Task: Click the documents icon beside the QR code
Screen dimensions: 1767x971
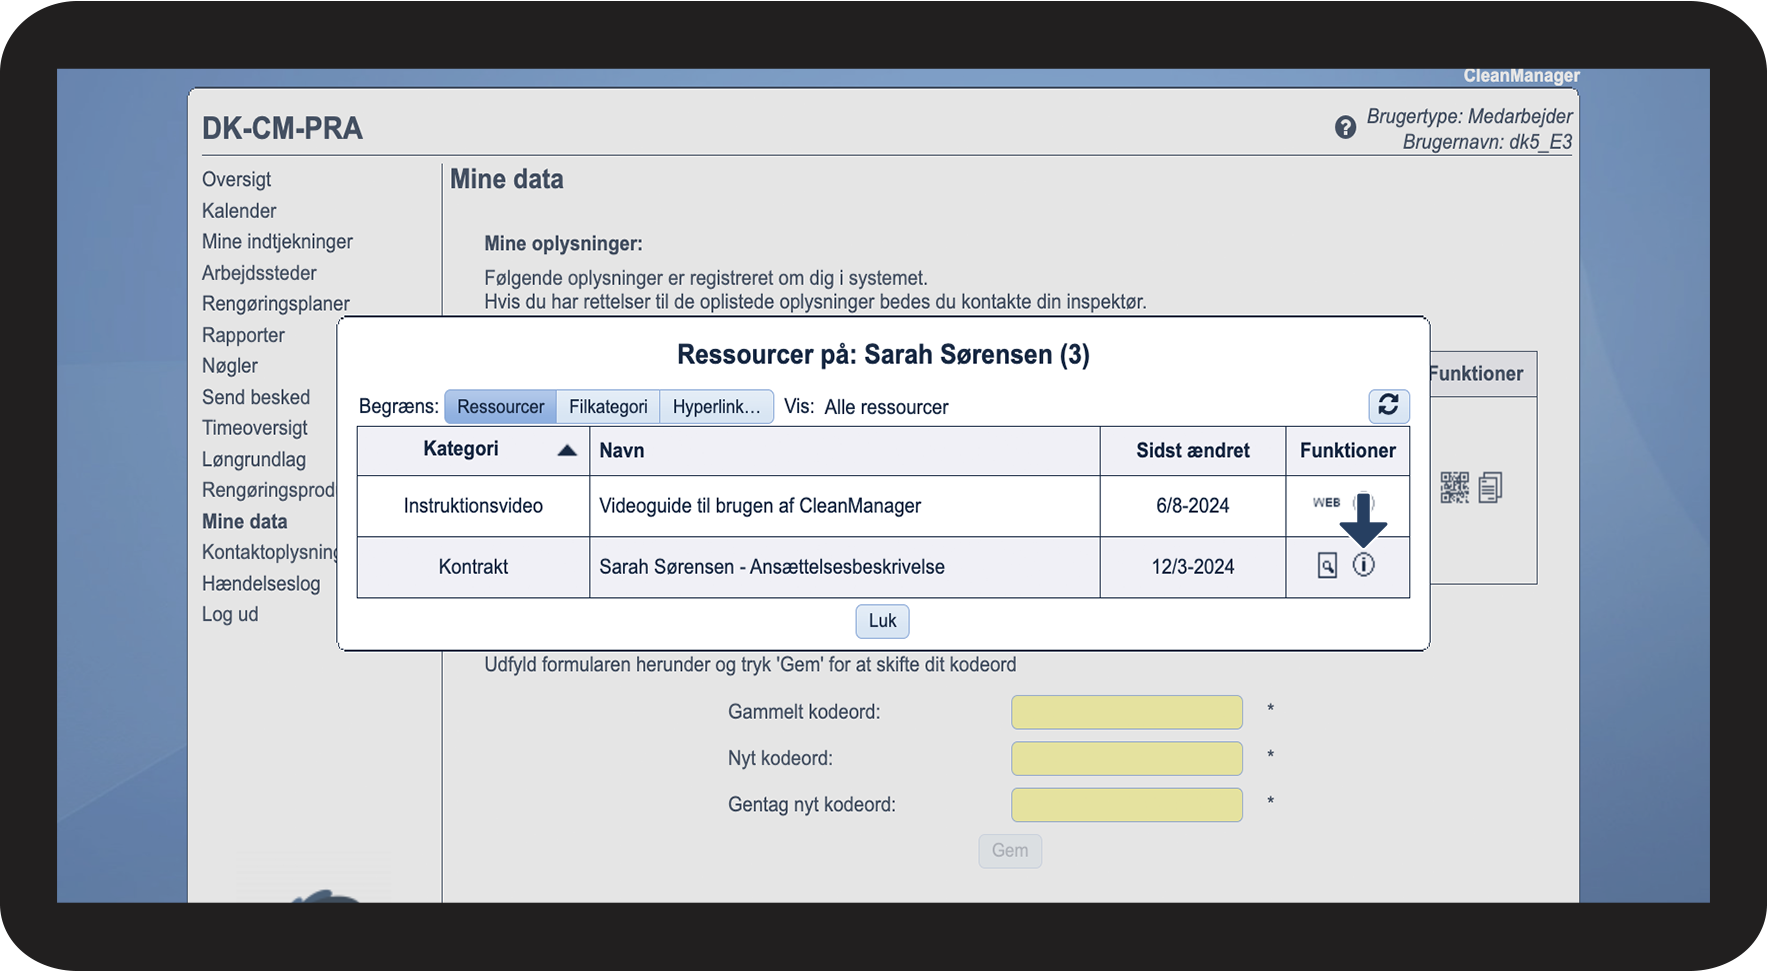Action: pyautogui.click(x=1490, y=487)
